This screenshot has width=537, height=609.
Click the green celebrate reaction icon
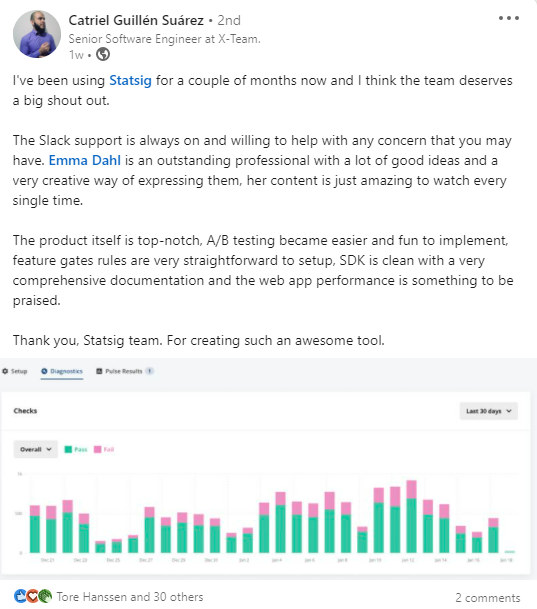pos(45,596)
